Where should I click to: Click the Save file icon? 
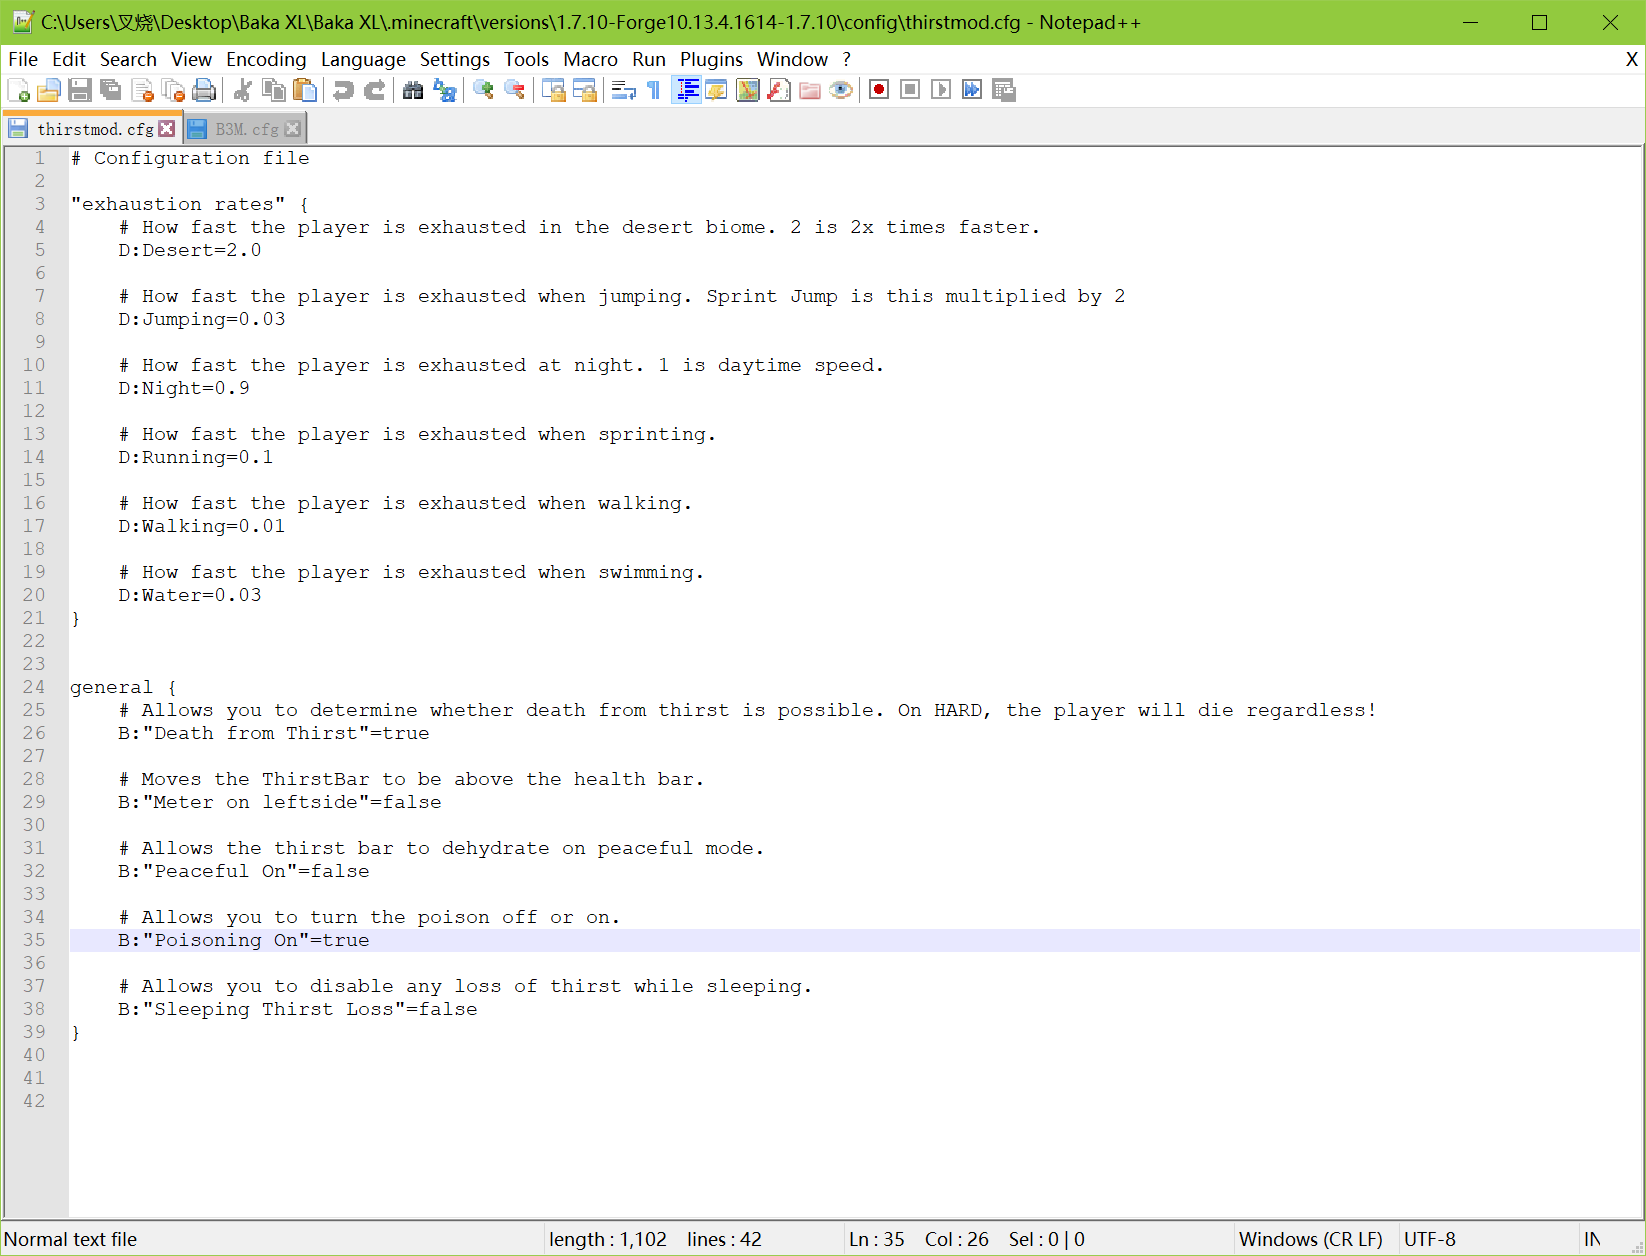pos(80,91)
